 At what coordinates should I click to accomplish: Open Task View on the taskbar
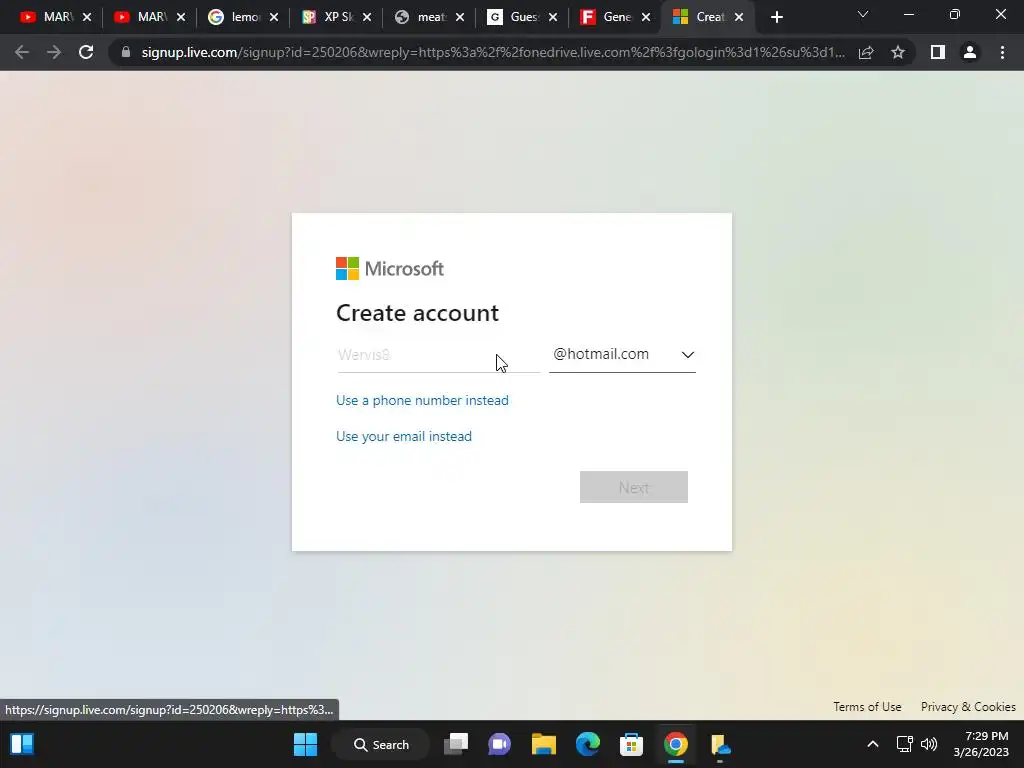456,744
